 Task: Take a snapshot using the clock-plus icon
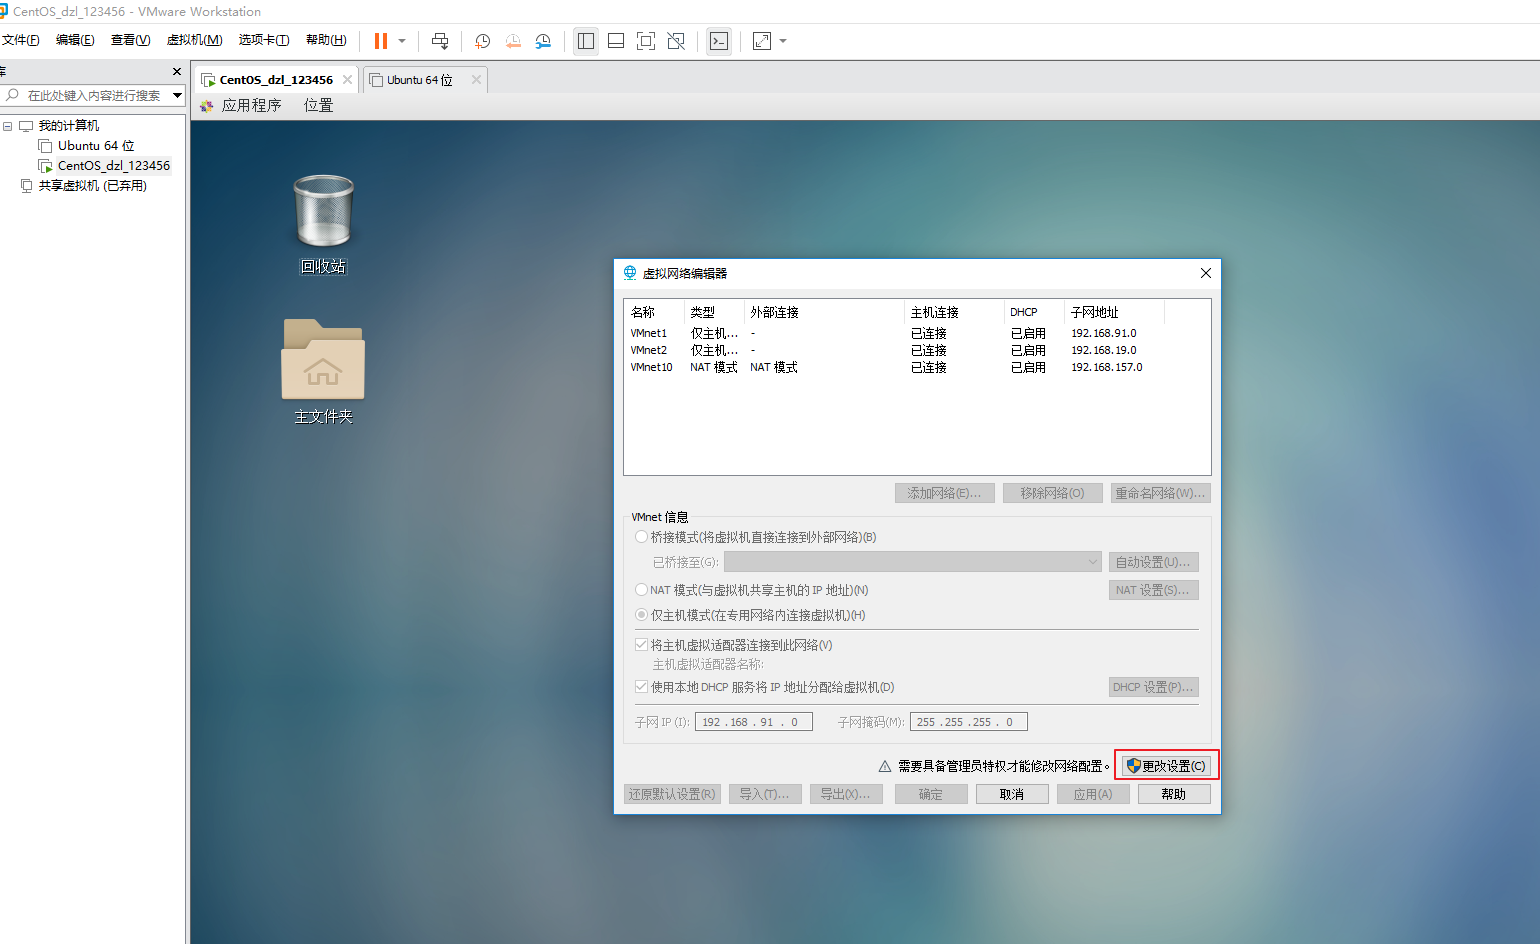pos(482,41)
